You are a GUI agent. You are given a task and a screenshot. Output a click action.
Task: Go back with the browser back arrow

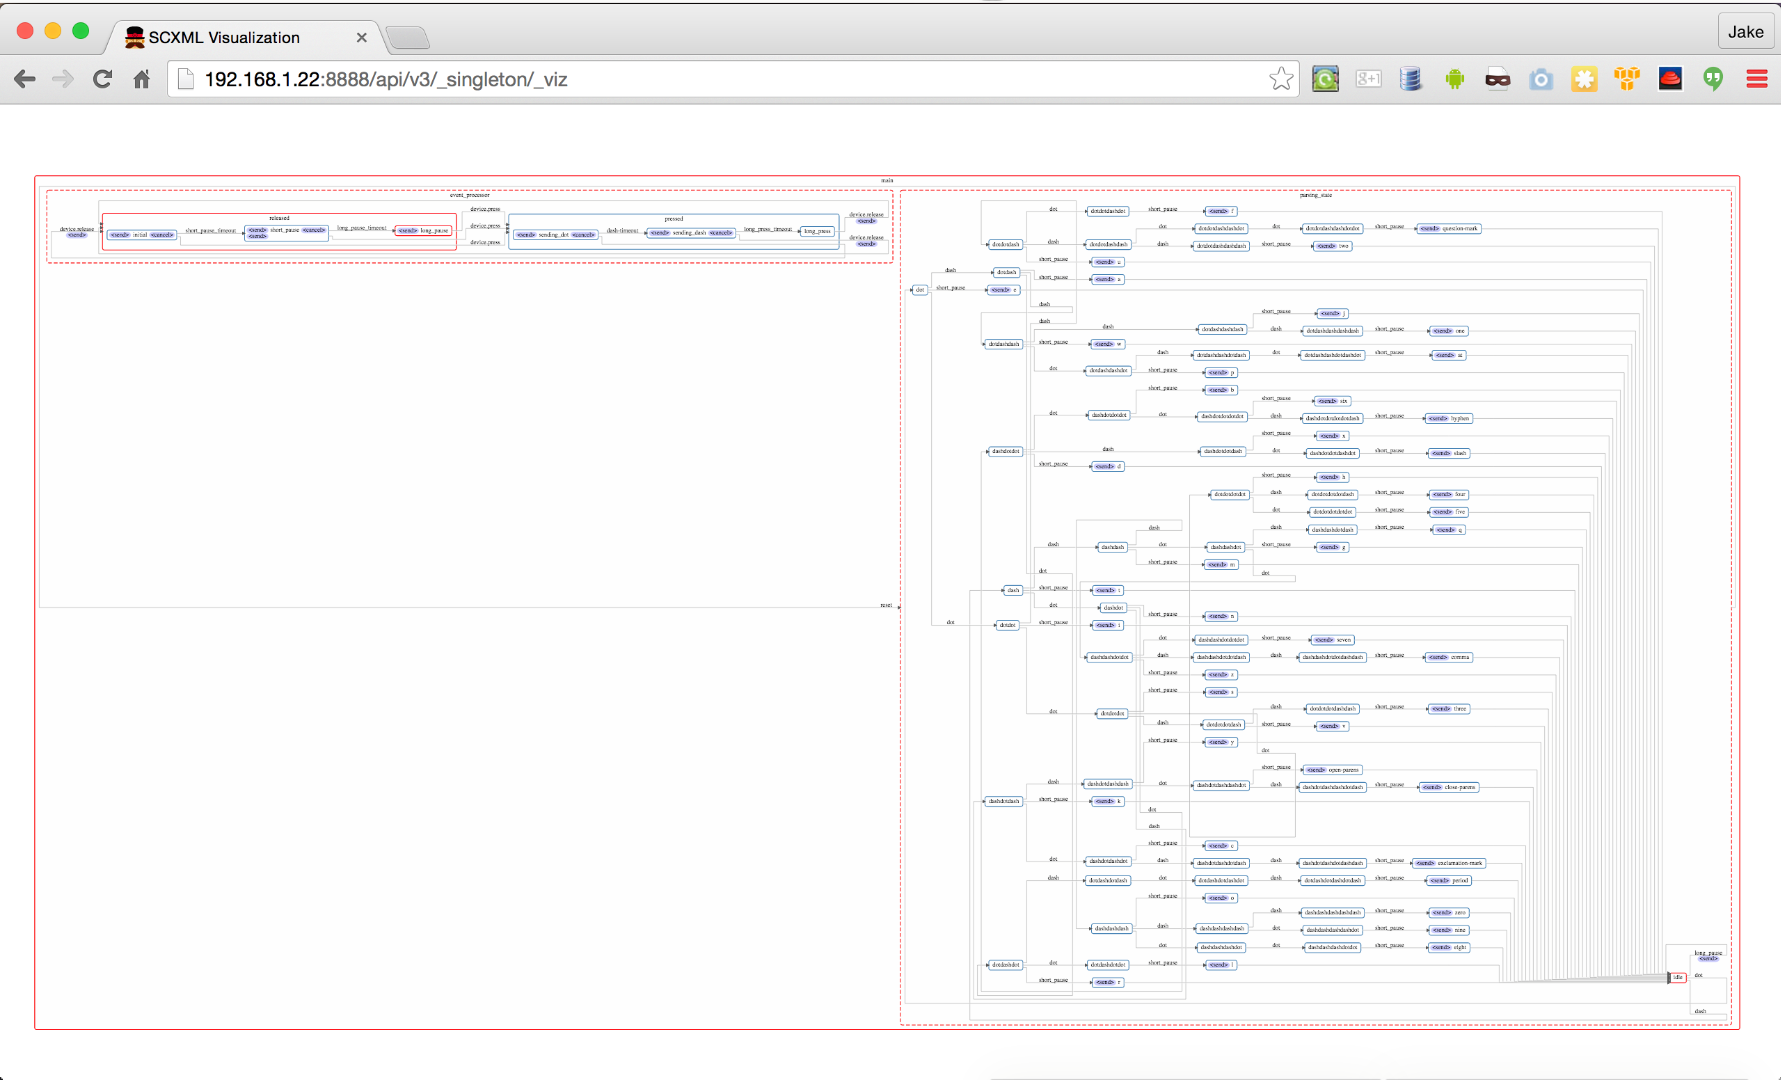point(25,79)
